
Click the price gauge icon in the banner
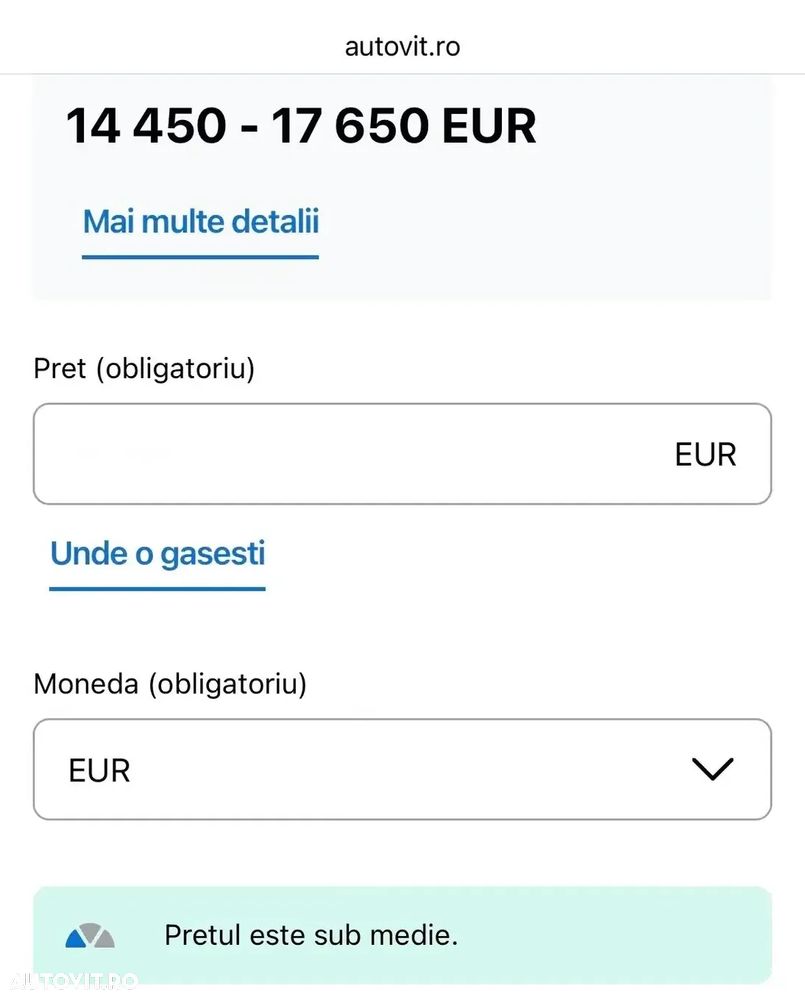point(90,936)
